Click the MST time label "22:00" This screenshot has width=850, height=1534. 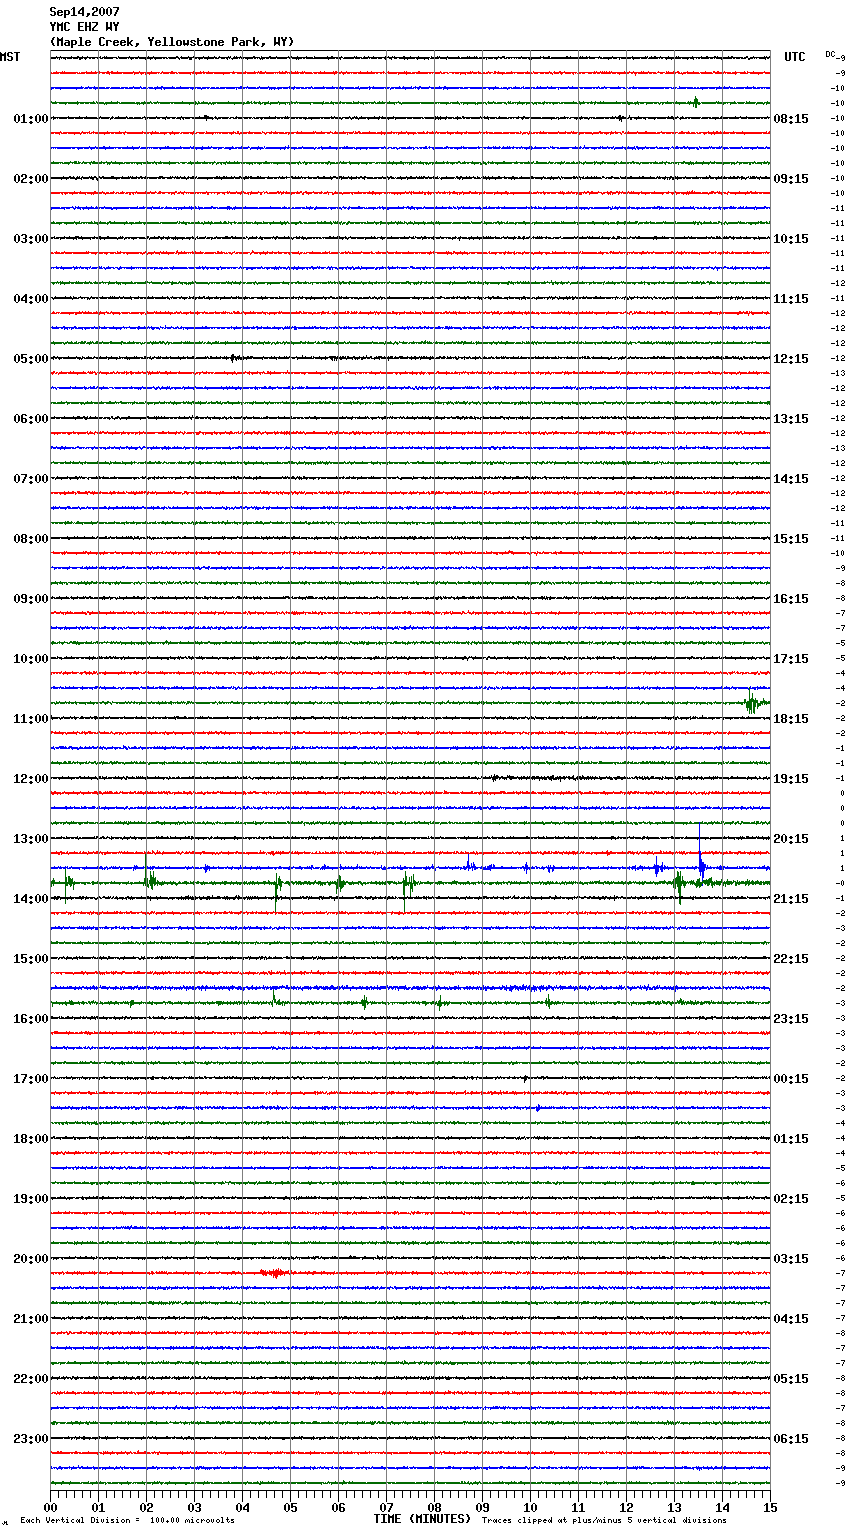pos(31,1379)
